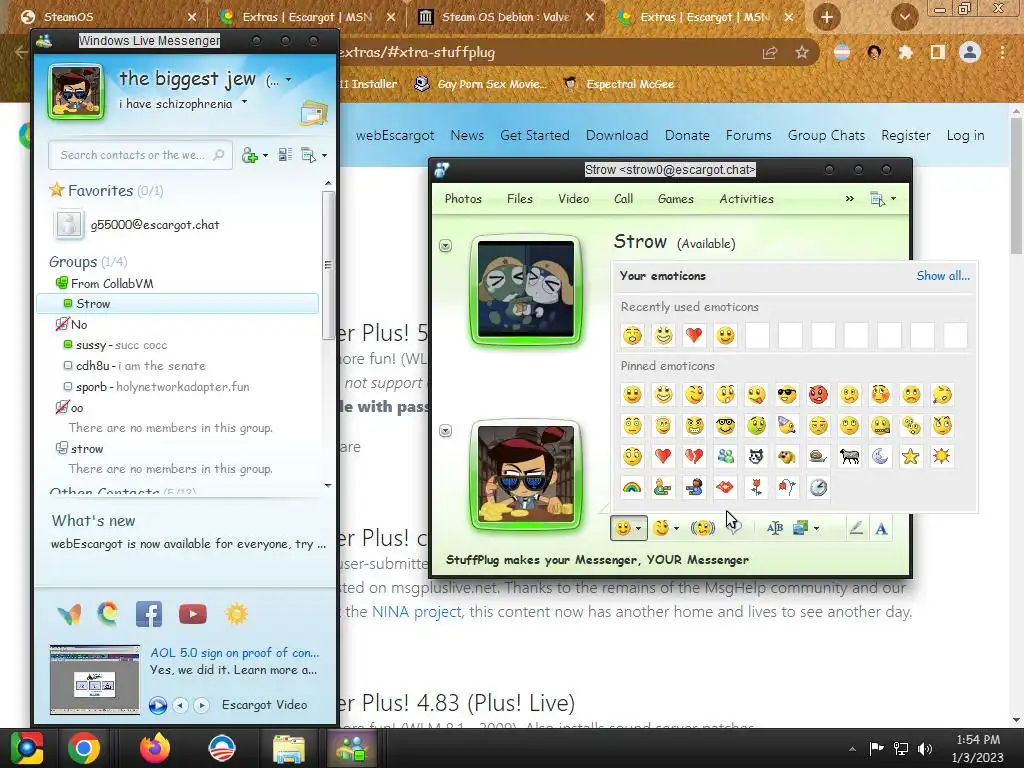Insert the cat face emoticon
The height and width of the screenshot is (768, 1024).
coord(756,456)
